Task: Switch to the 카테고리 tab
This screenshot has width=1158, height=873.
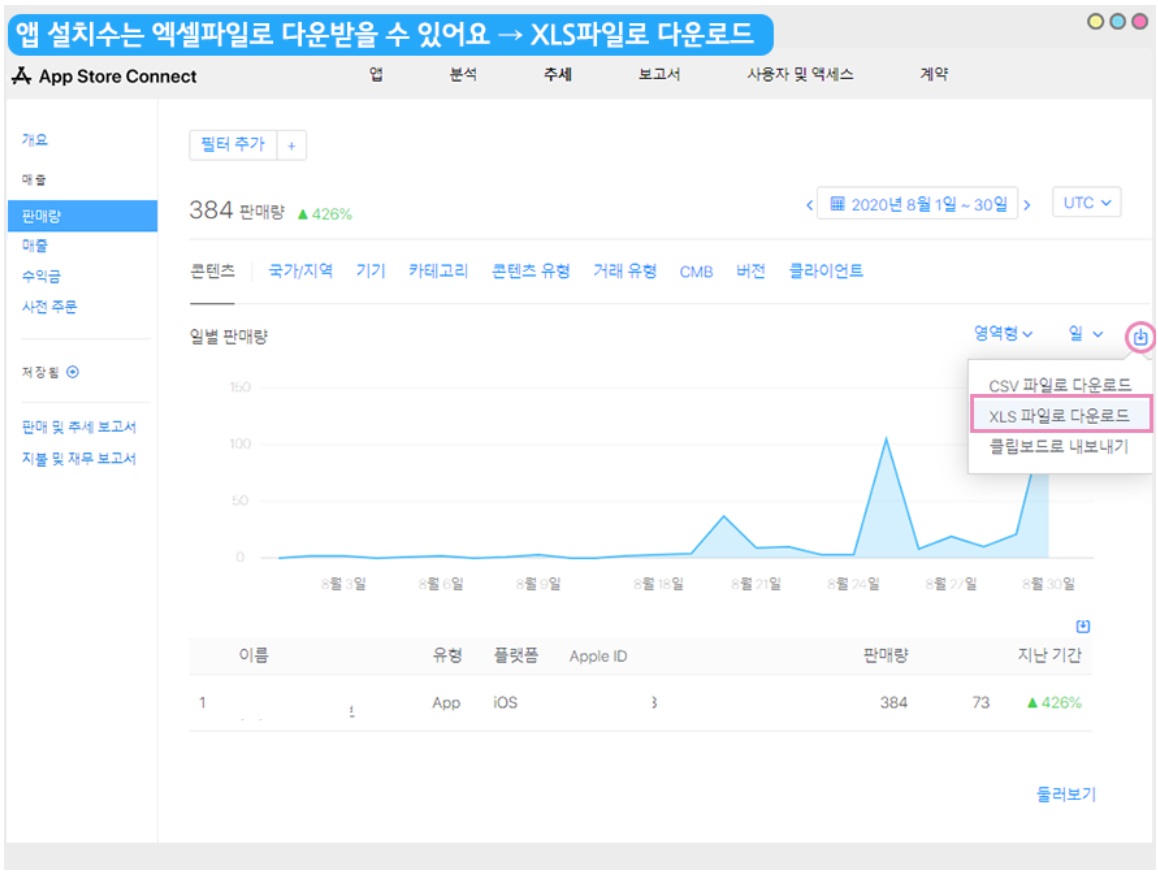Action: [438, 271]
